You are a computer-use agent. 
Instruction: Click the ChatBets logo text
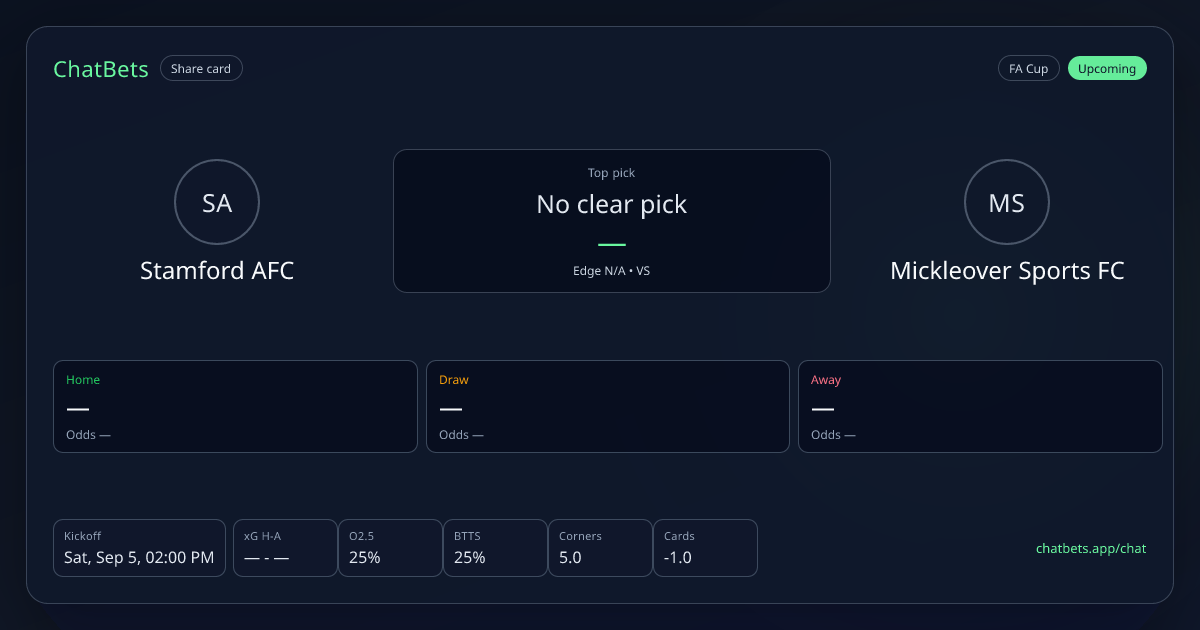coord(101,69)
